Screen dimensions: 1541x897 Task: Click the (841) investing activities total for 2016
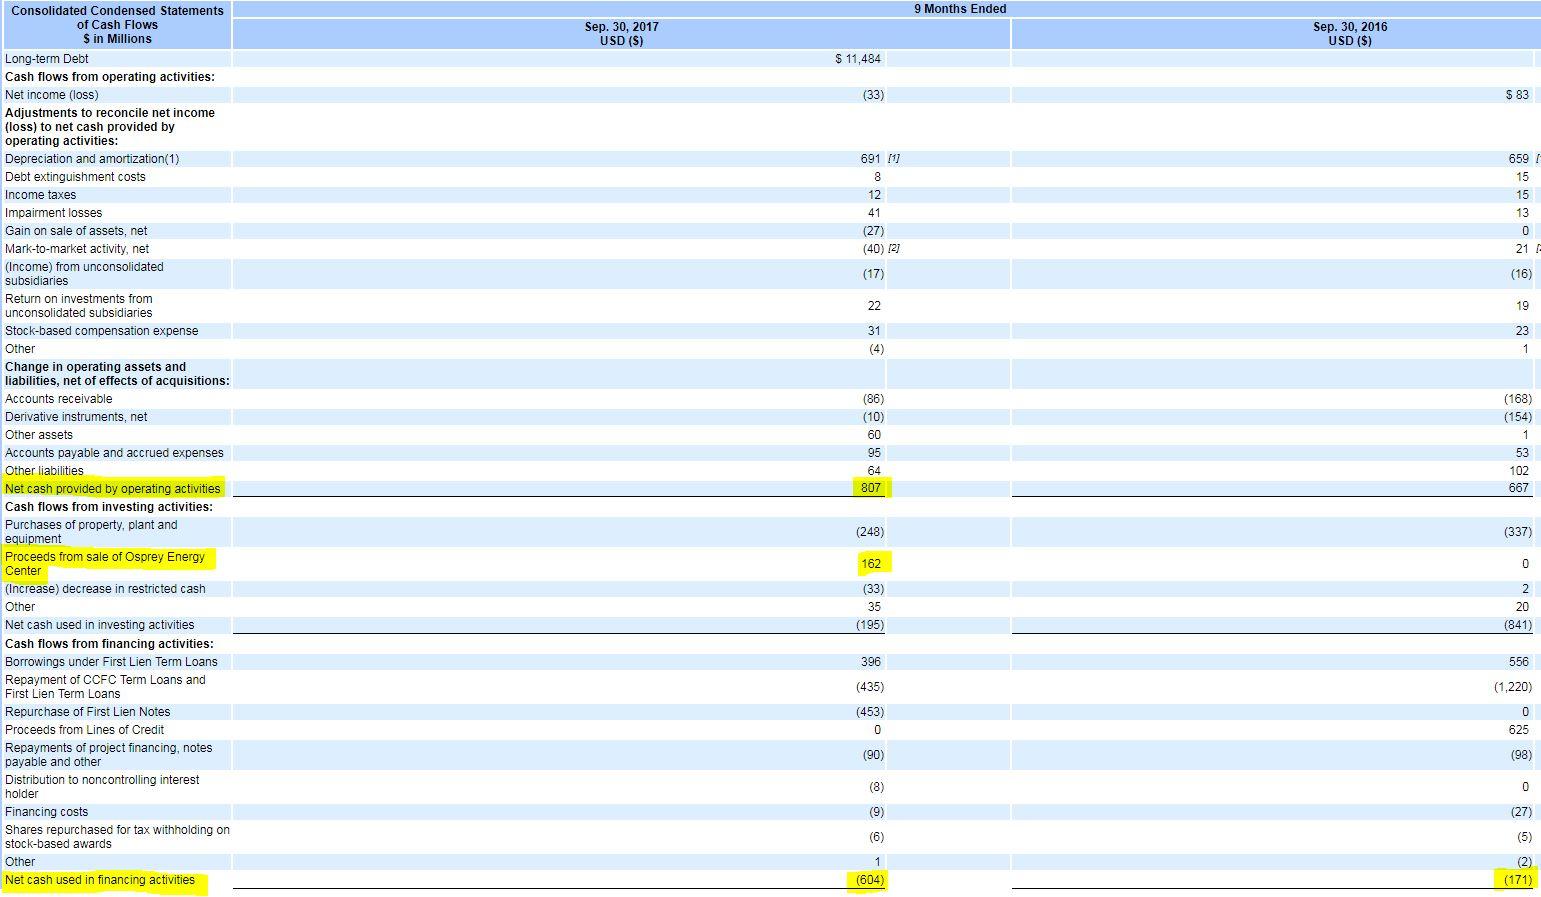tap(1518, 625)
